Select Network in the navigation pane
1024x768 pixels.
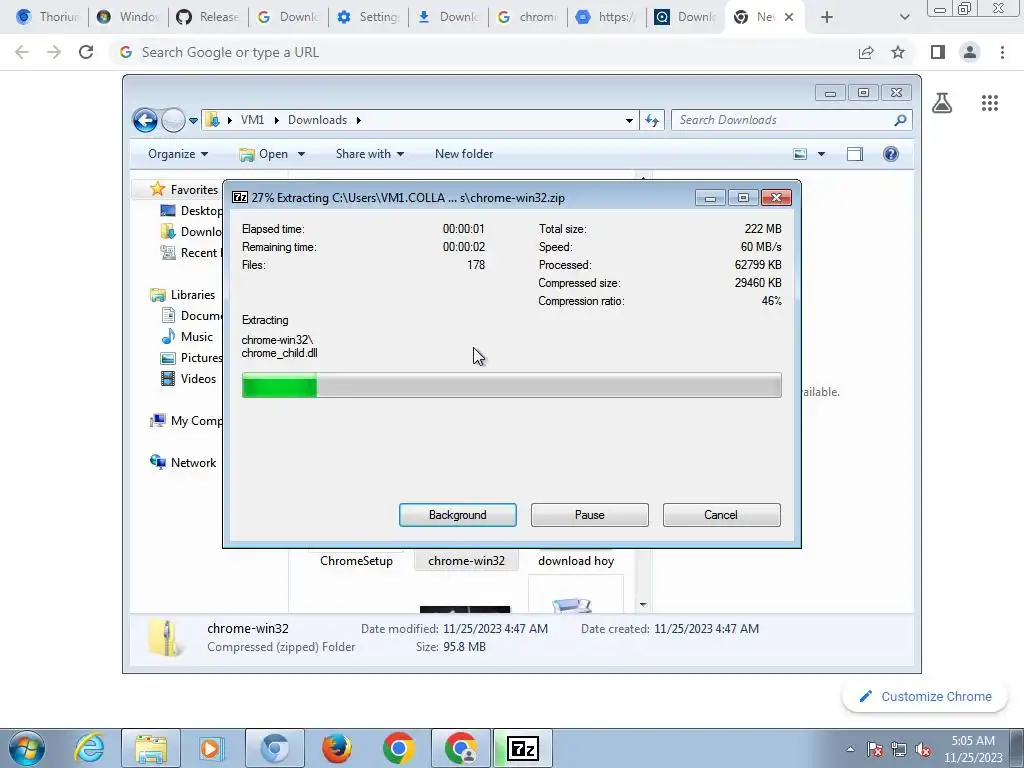[184, 462]
